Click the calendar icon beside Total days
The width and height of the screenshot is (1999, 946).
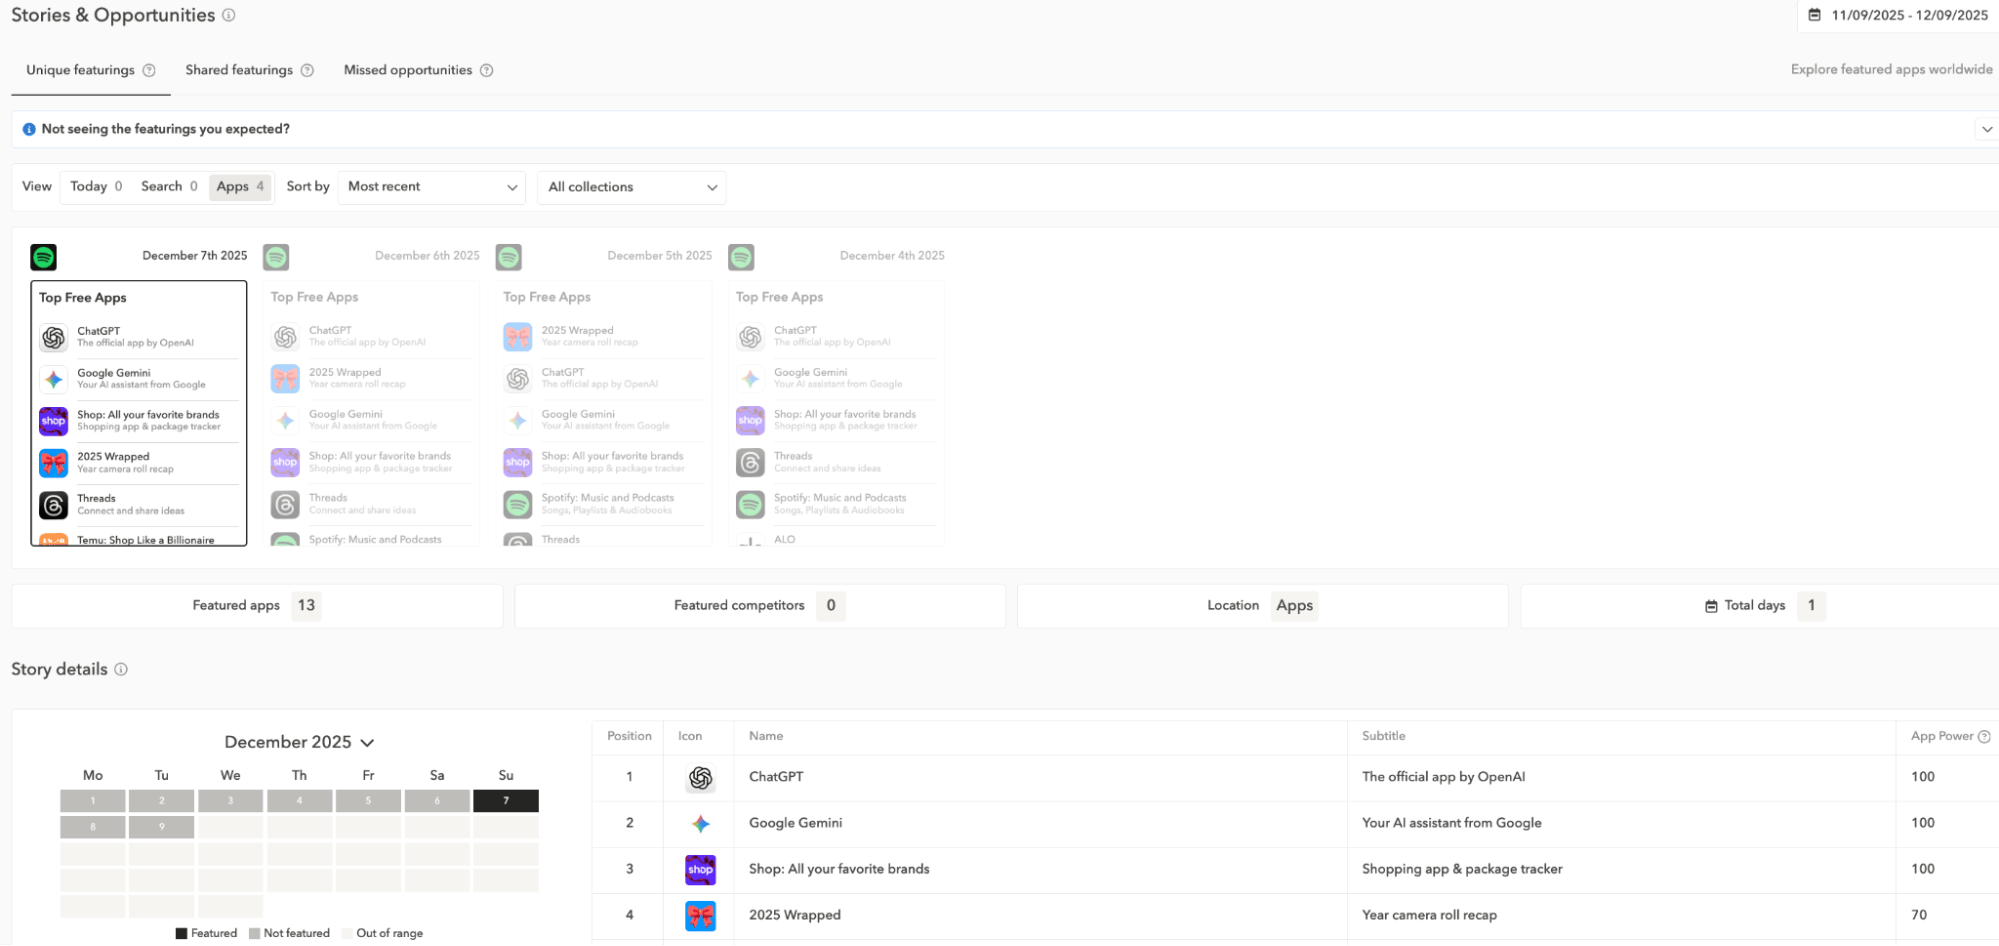click(1710, 605)
